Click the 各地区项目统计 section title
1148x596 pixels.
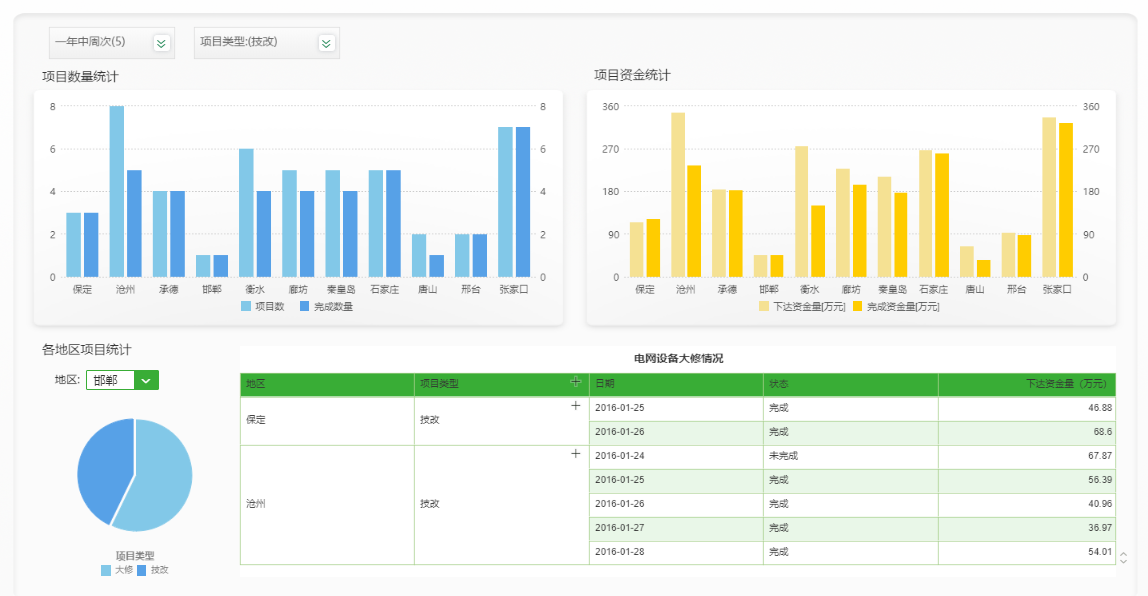86,349
